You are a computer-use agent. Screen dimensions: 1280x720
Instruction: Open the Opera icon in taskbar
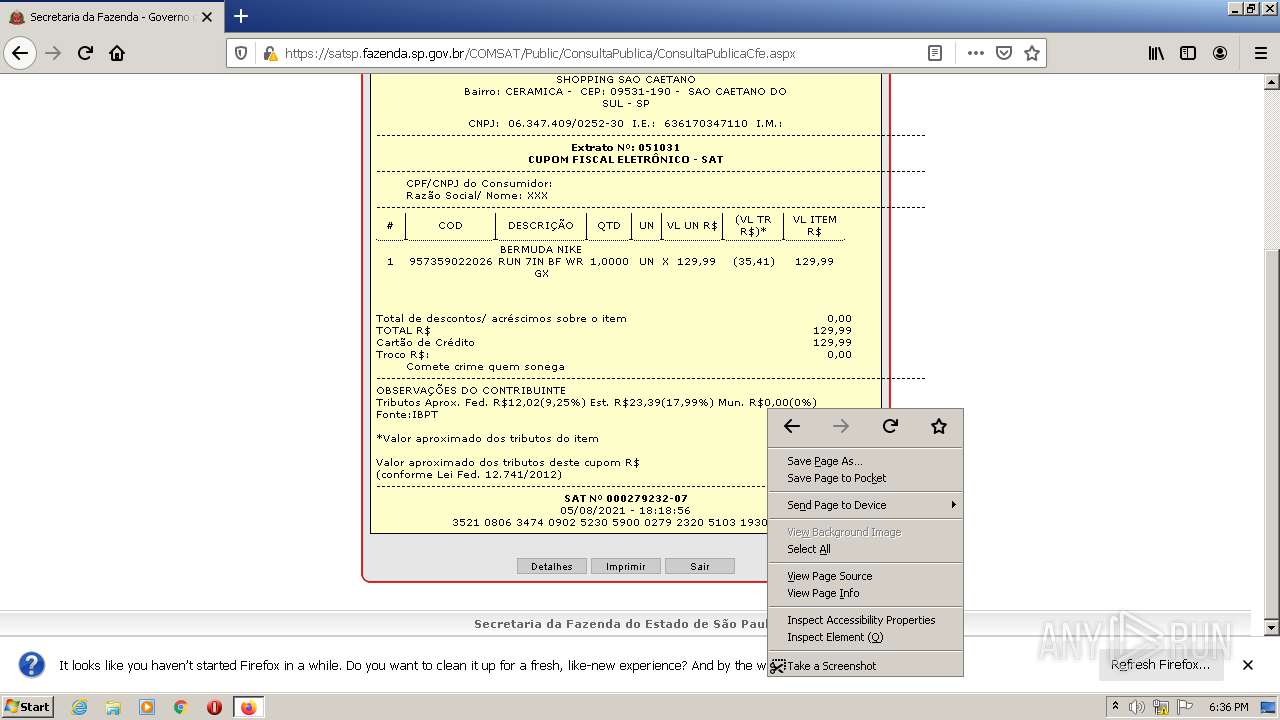click(x=214, y=707)
